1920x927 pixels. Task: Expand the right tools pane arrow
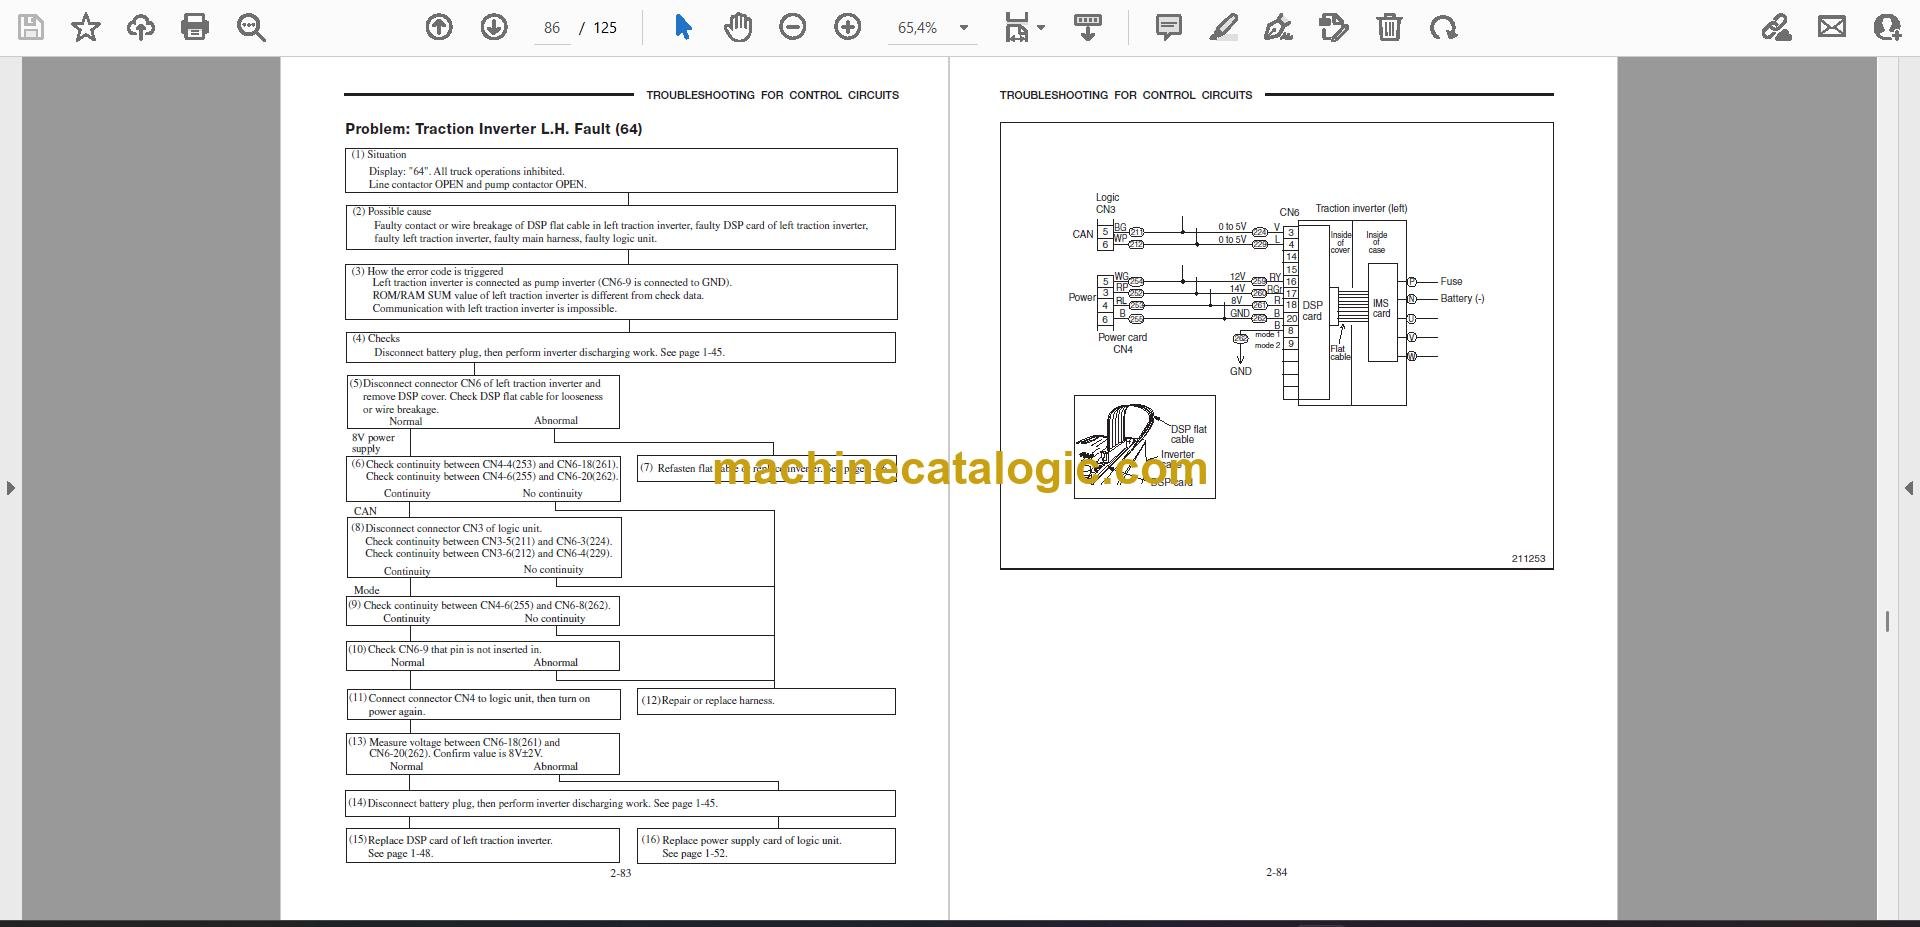(x=1909, y=488)
